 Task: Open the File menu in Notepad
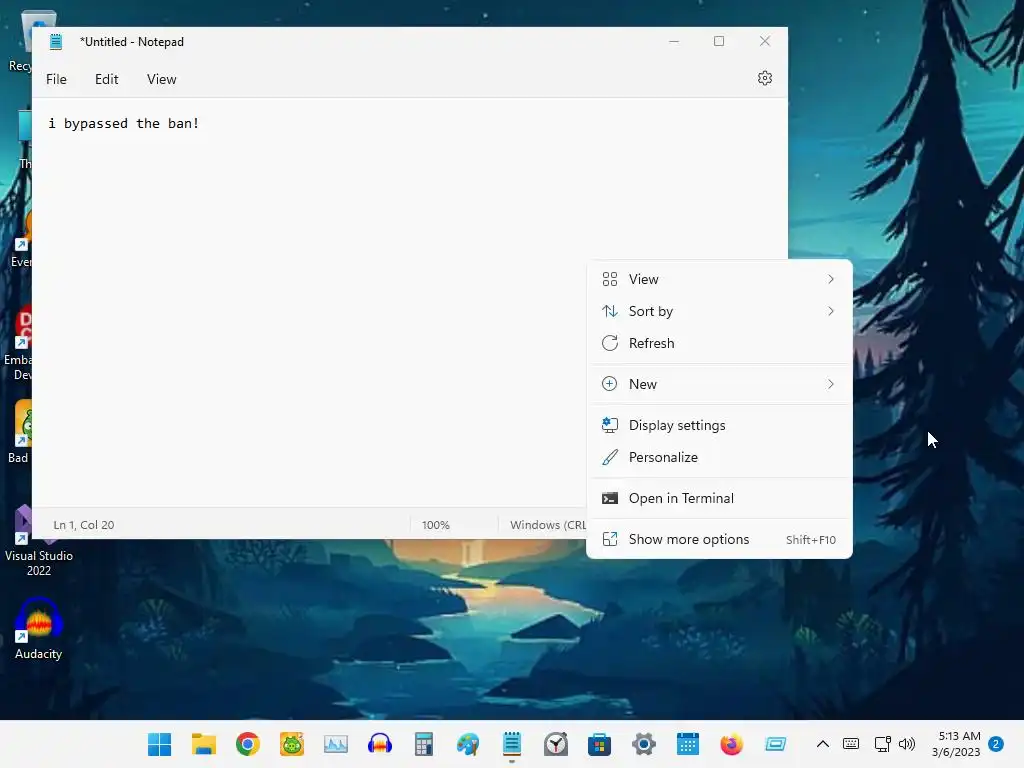(x=56, y=79)
